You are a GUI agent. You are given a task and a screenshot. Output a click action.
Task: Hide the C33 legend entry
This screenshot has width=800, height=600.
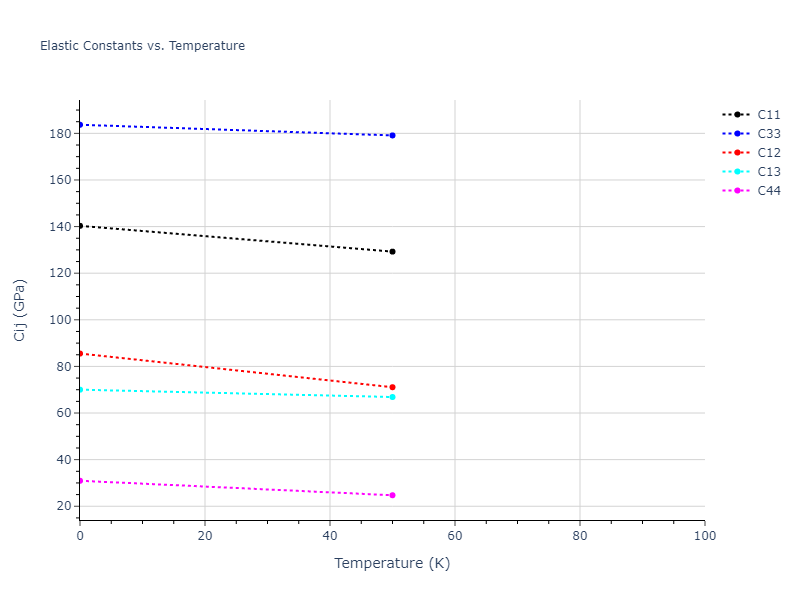(x=768, y=134)
